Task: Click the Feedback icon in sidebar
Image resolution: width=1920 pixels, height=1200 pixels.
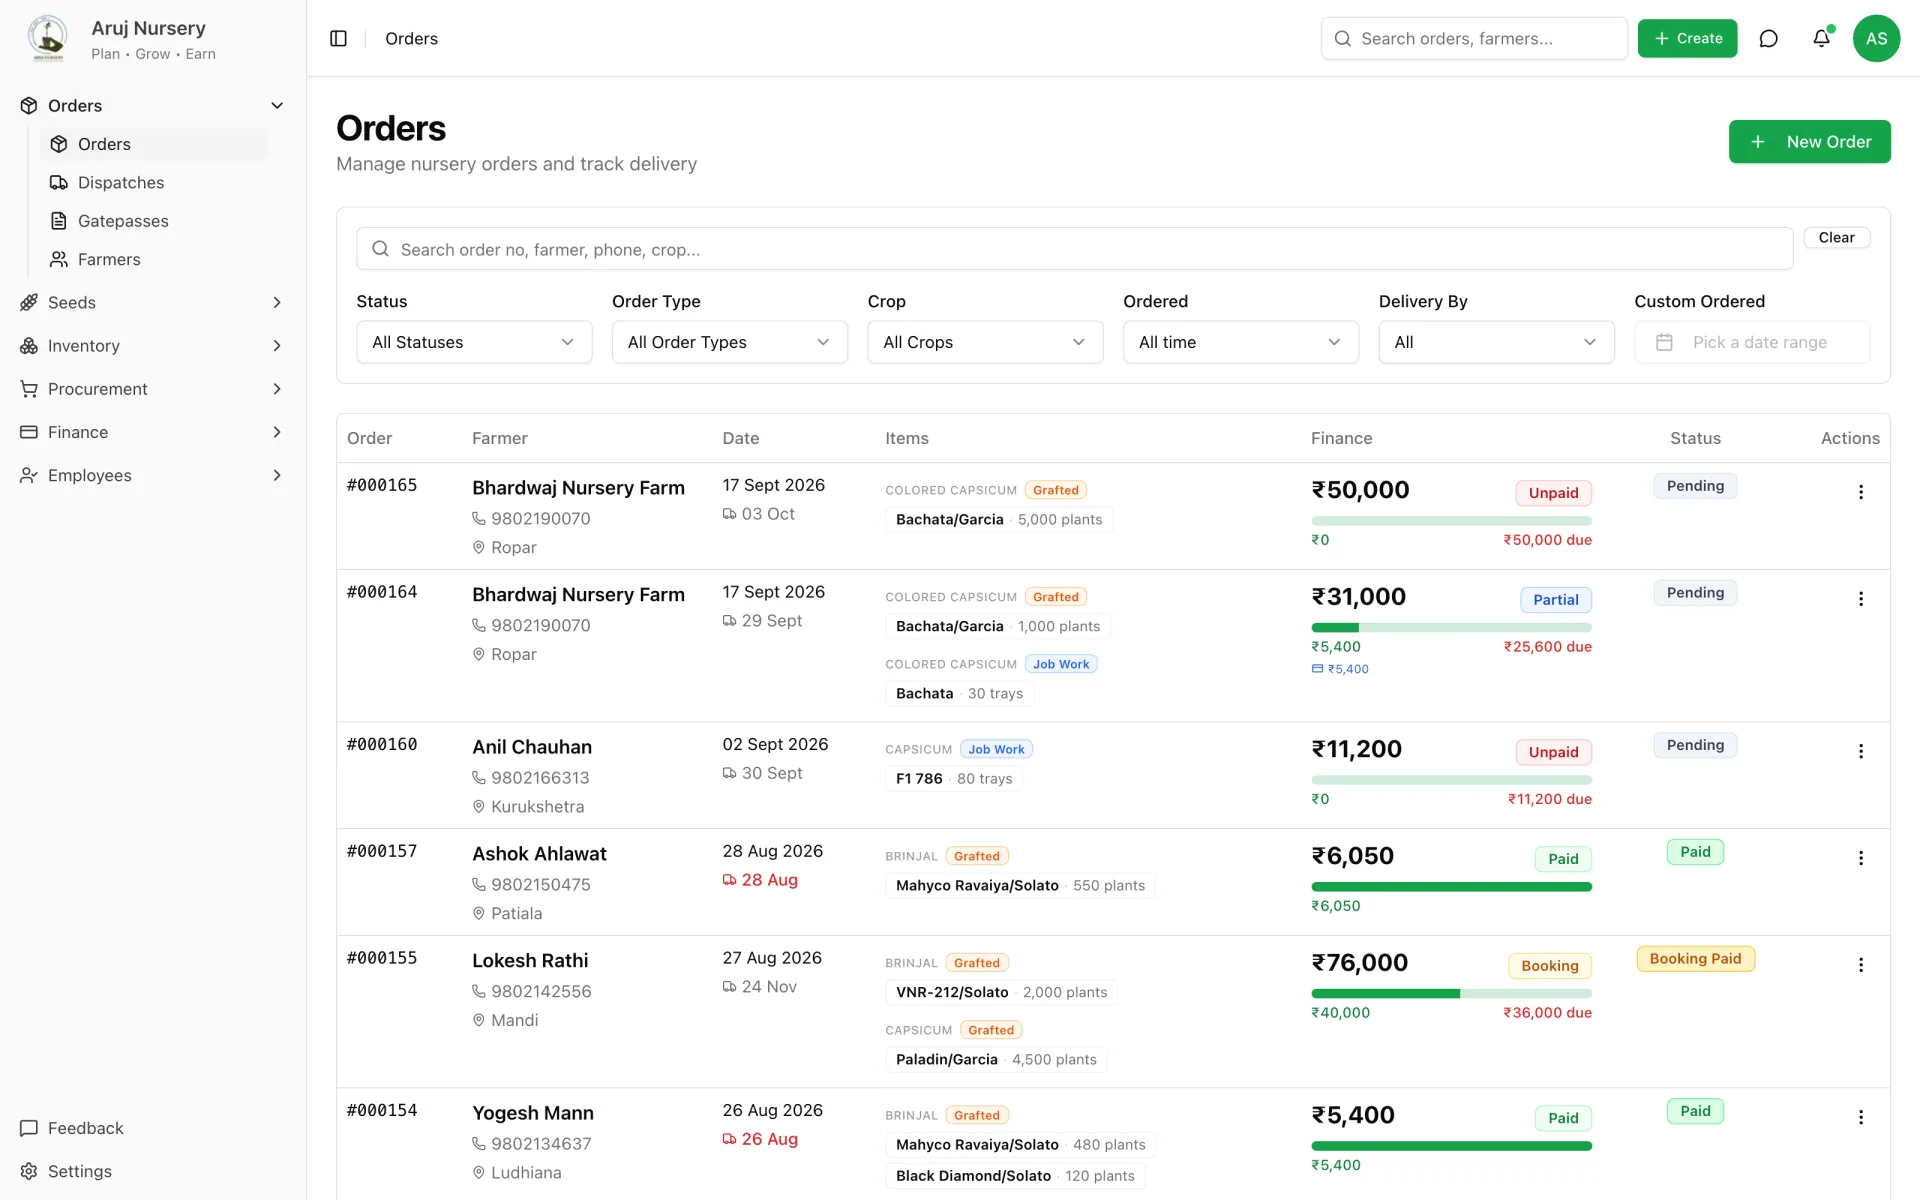Action: pos(29,1128)
